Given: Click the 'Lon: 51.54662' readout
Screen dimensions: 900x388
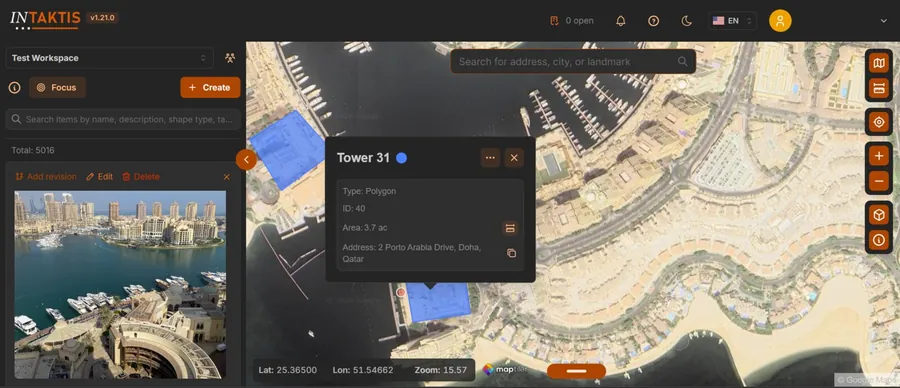Looking at the screenshot, I should pyautogui.click(x=363, y=370).
